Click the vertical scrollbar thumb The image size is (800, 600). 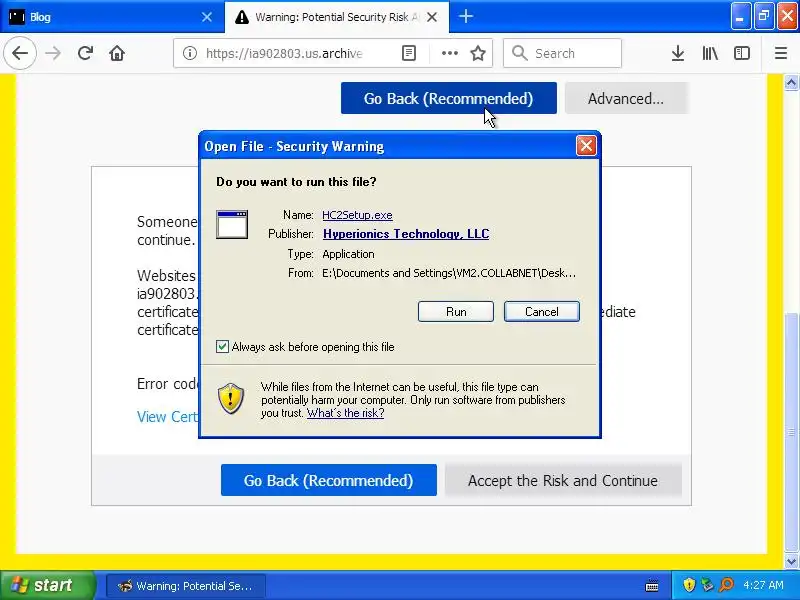(x=791, y=431)
